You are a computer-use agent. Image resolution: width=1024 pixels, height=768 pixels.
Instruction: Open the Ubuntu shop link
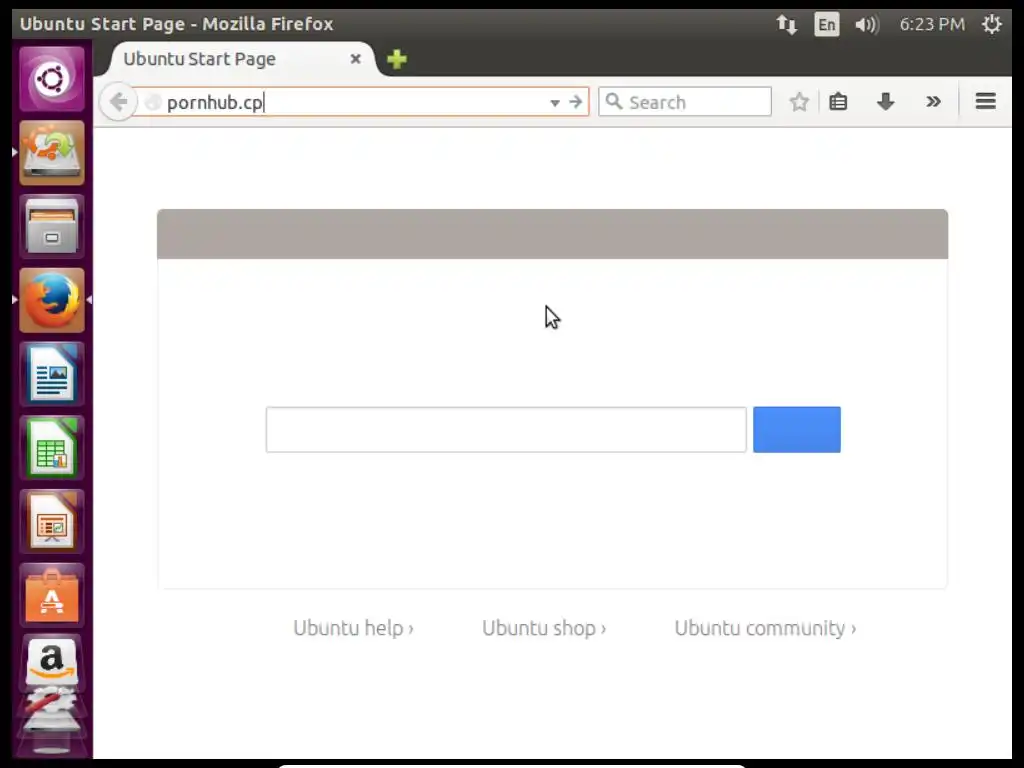coord(544,628)
